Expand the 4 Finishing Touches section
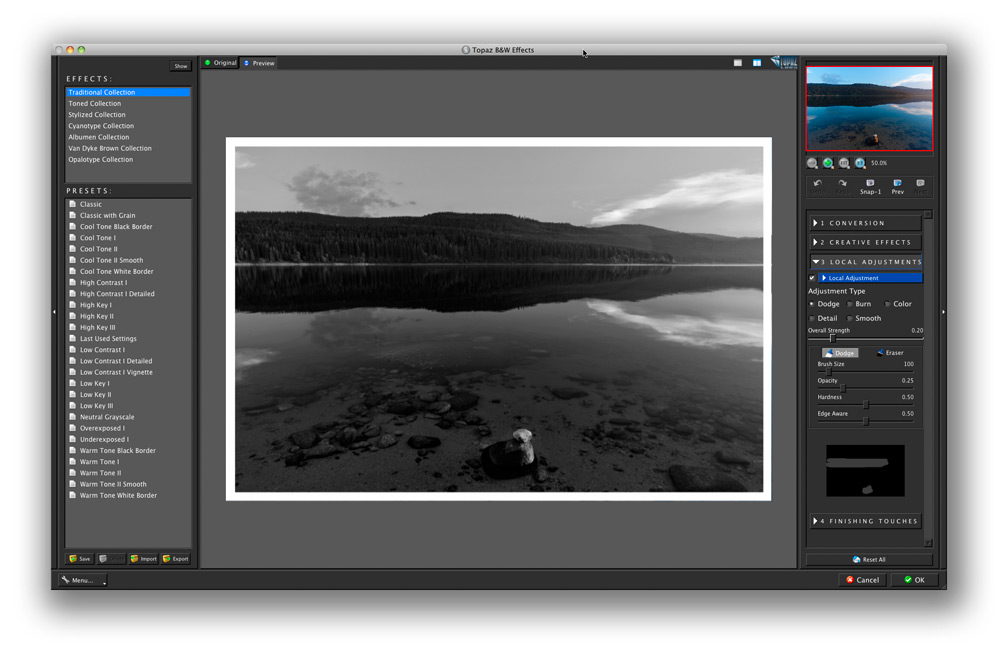The image size is (1000, 659). pyautogui.click(x=865, y=521)
